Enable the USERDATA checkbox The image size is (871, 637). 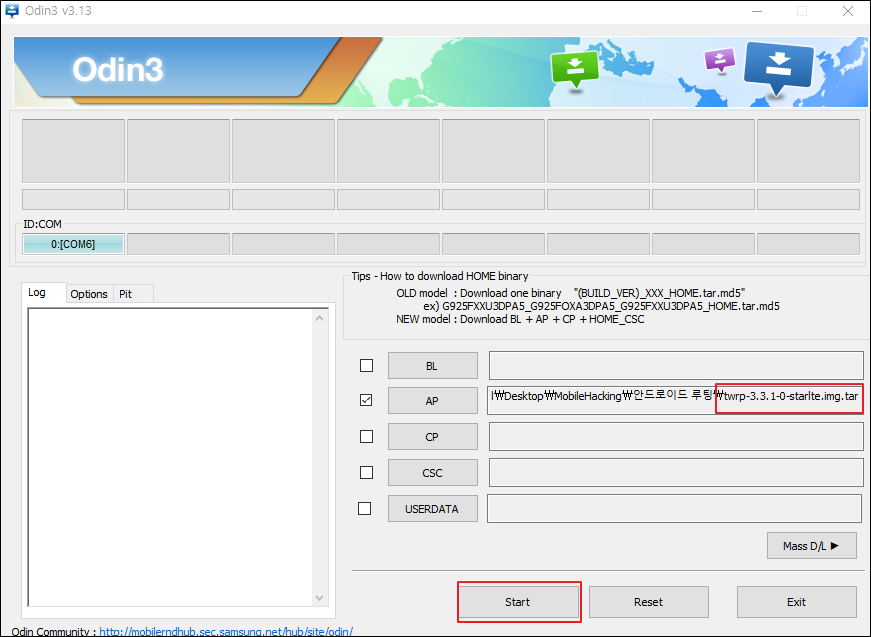tap(364, 508)
